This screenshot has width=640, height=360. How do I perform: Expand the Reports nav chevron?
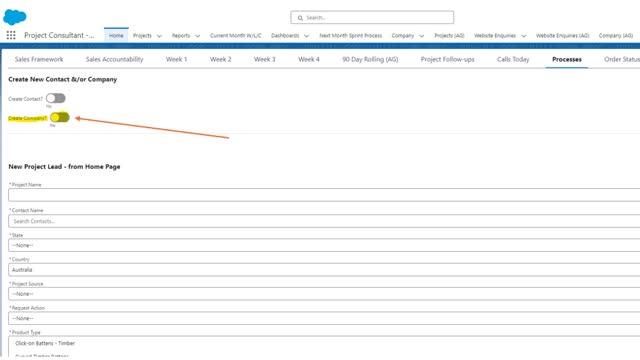coord(198,36)
